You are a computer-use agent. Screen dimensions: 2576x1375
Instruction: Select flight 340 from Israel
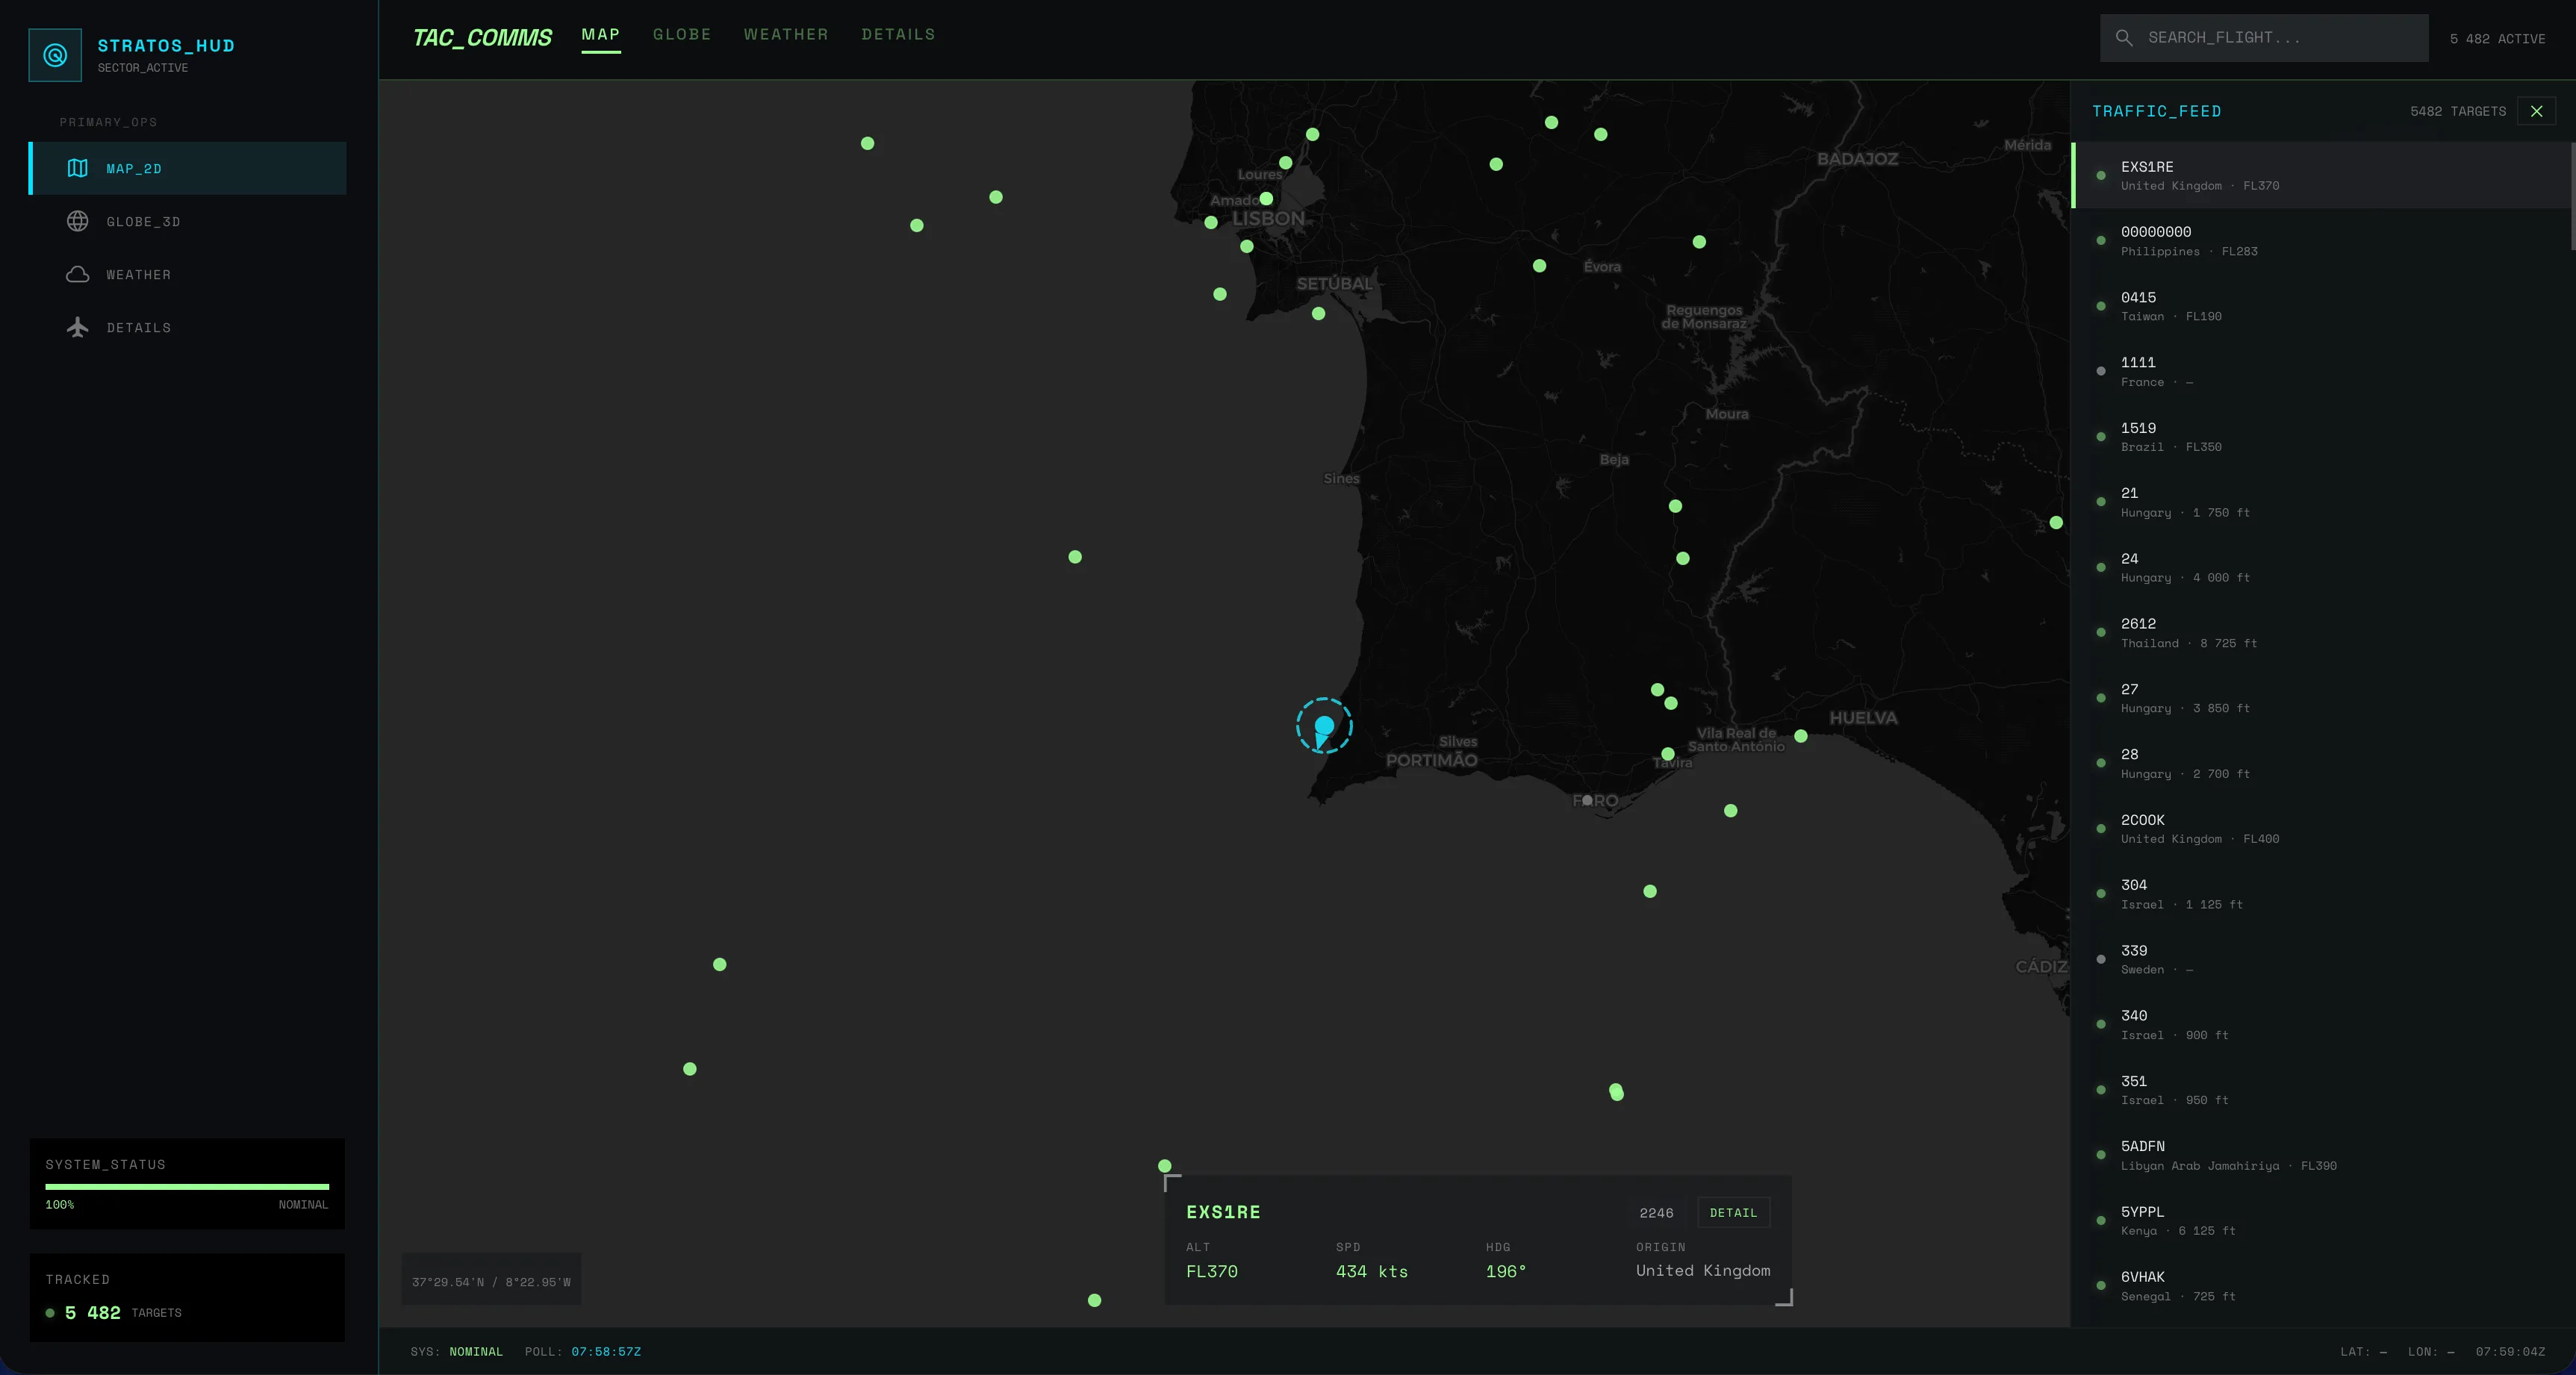2320,1025
